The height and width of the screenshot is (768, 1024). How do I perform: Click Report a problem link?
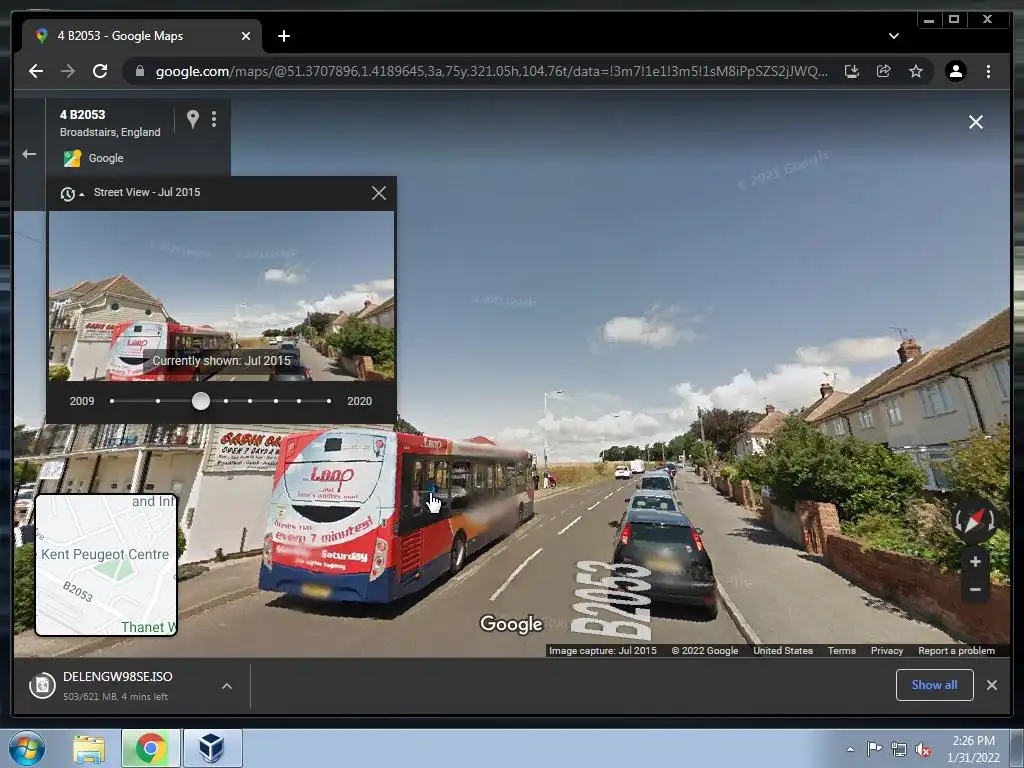[956, 650]
